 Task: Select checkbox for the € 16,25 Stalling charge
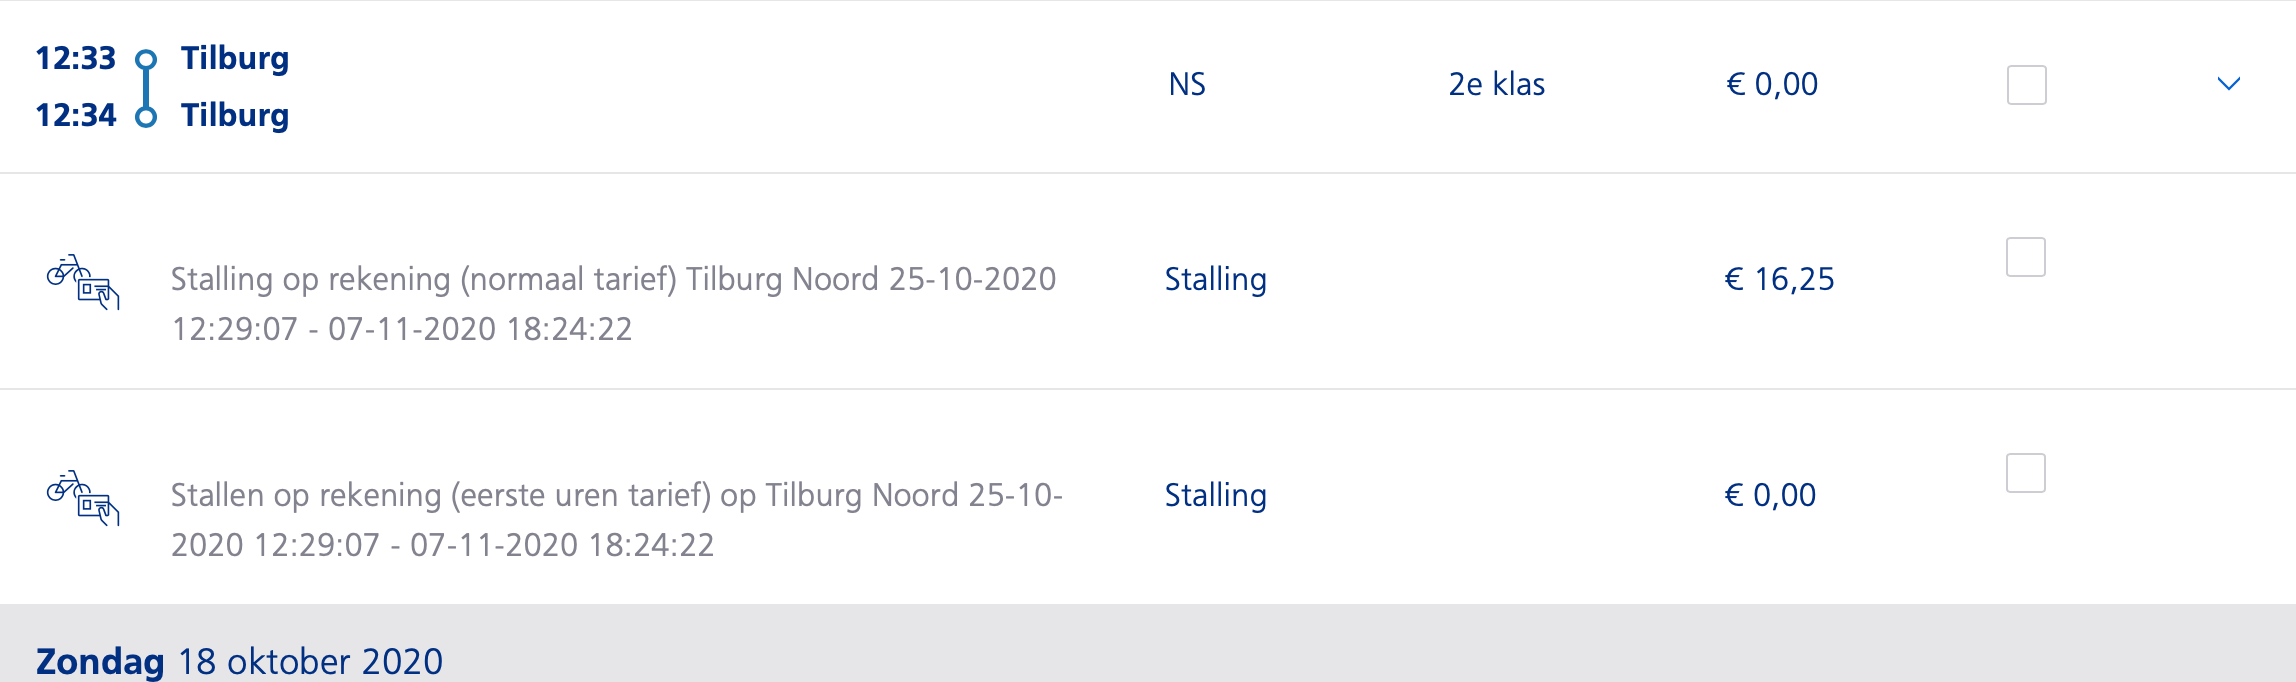2026,257
